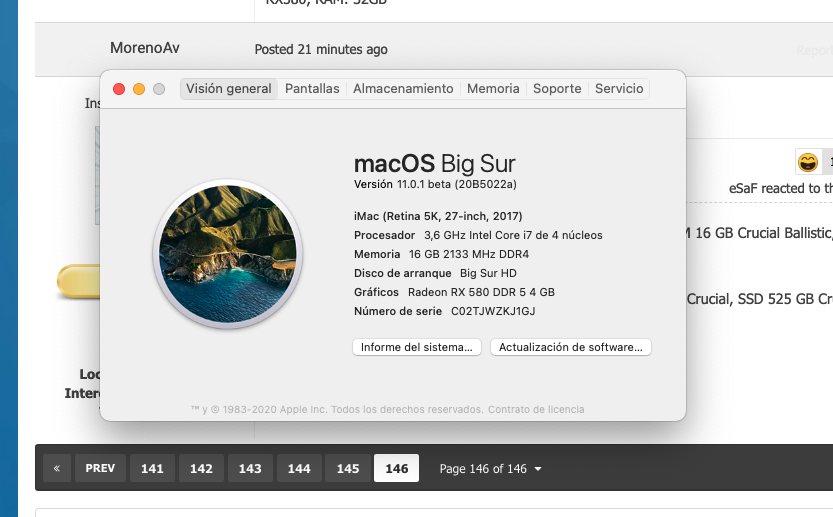Switch to the Soporte tab
This screenshot has width=833, height=517.
coord(557,89)
